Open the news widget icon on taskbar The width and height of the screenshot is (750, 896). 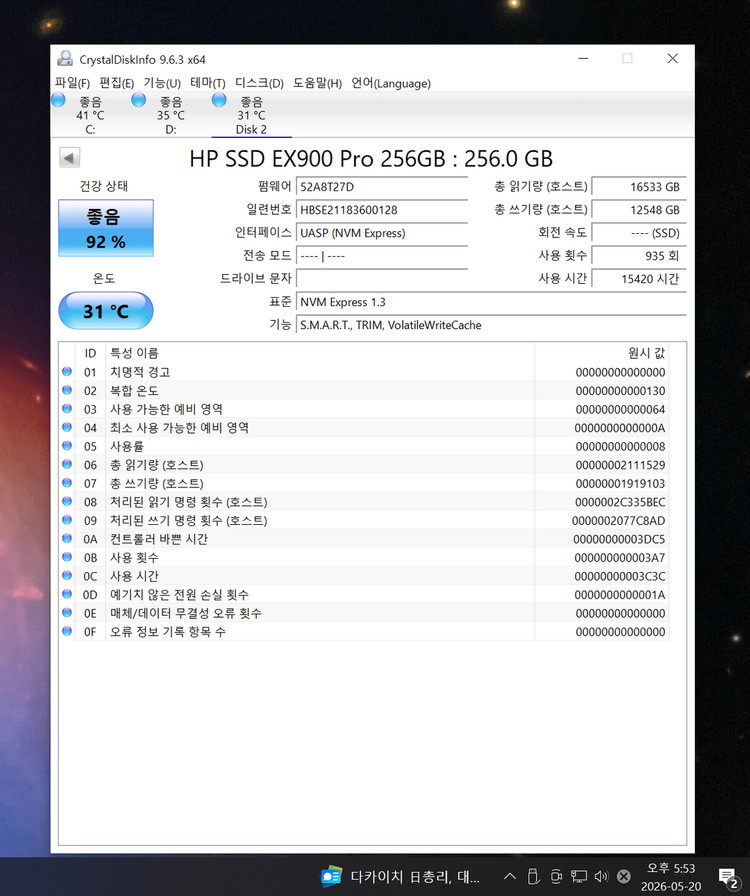pos(332,876)
